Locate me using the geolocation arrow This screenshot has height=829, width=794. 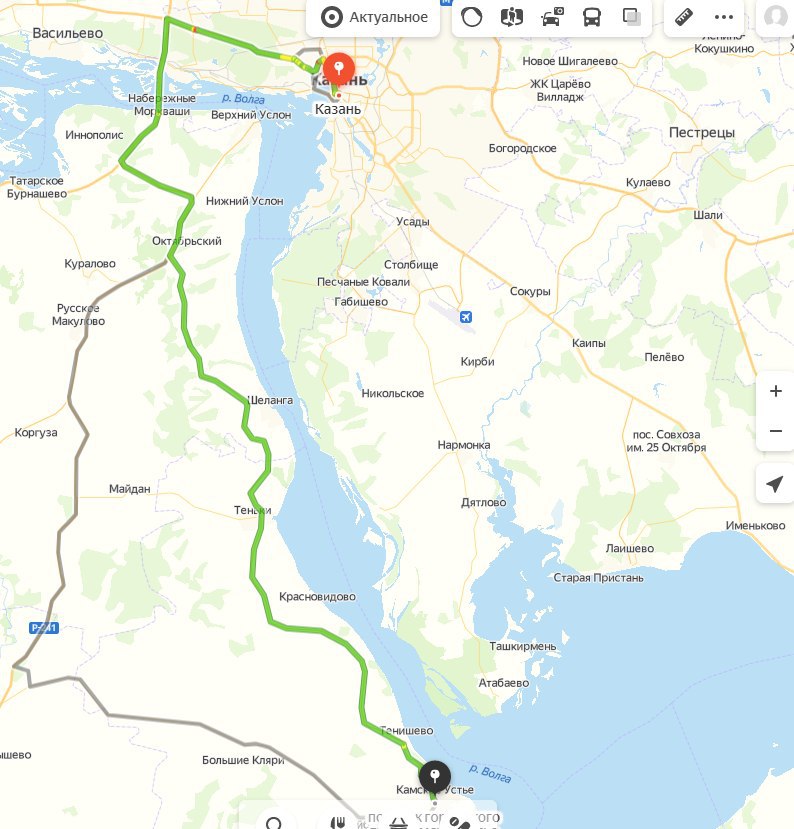point(774,483)
